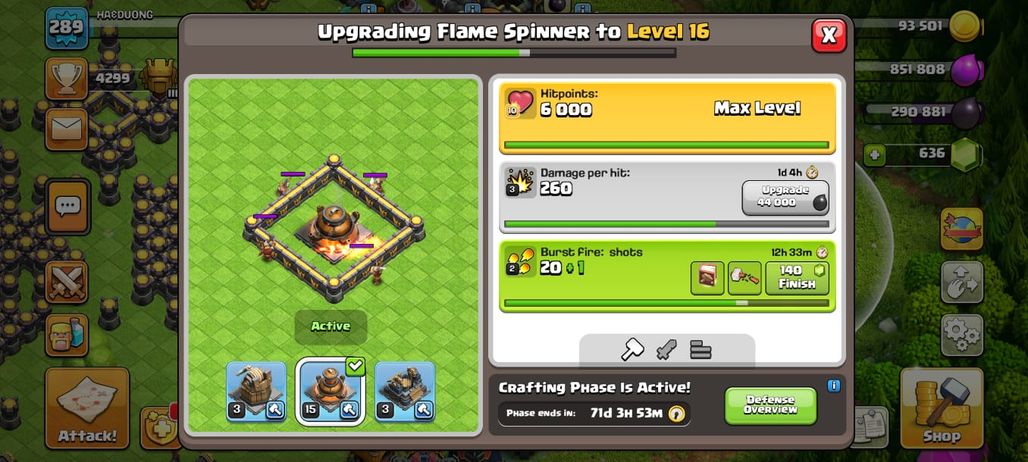
Task: Click the info icon near Defense Overview
Action: pos(833,385)
